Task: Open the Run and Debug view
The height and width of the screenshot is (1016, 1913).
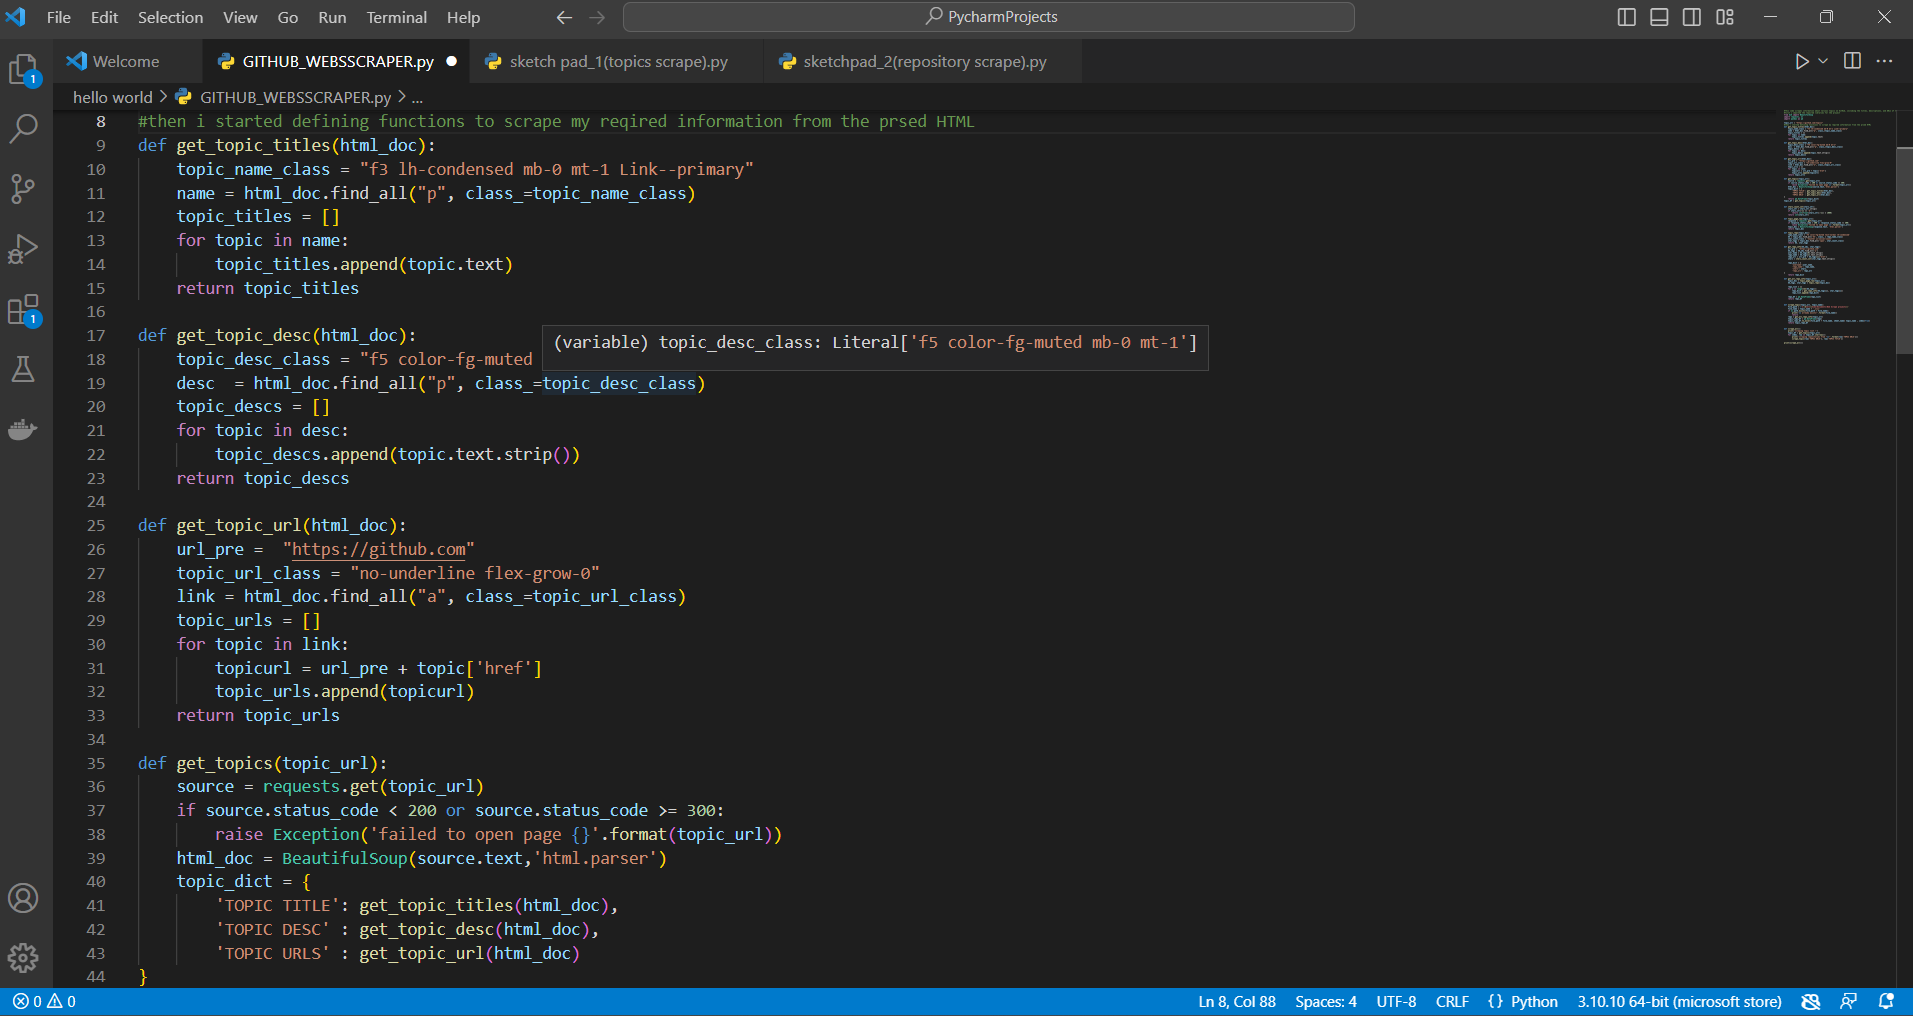Action: click(x=23, y=249)
